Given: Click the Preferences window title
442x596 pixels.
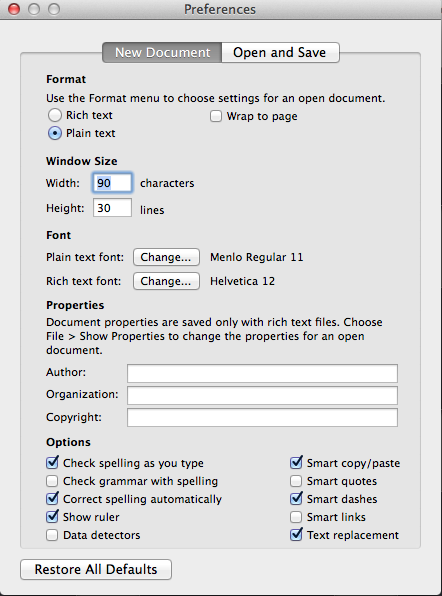Looking at the screenshot, I should (x=220, y=9).
